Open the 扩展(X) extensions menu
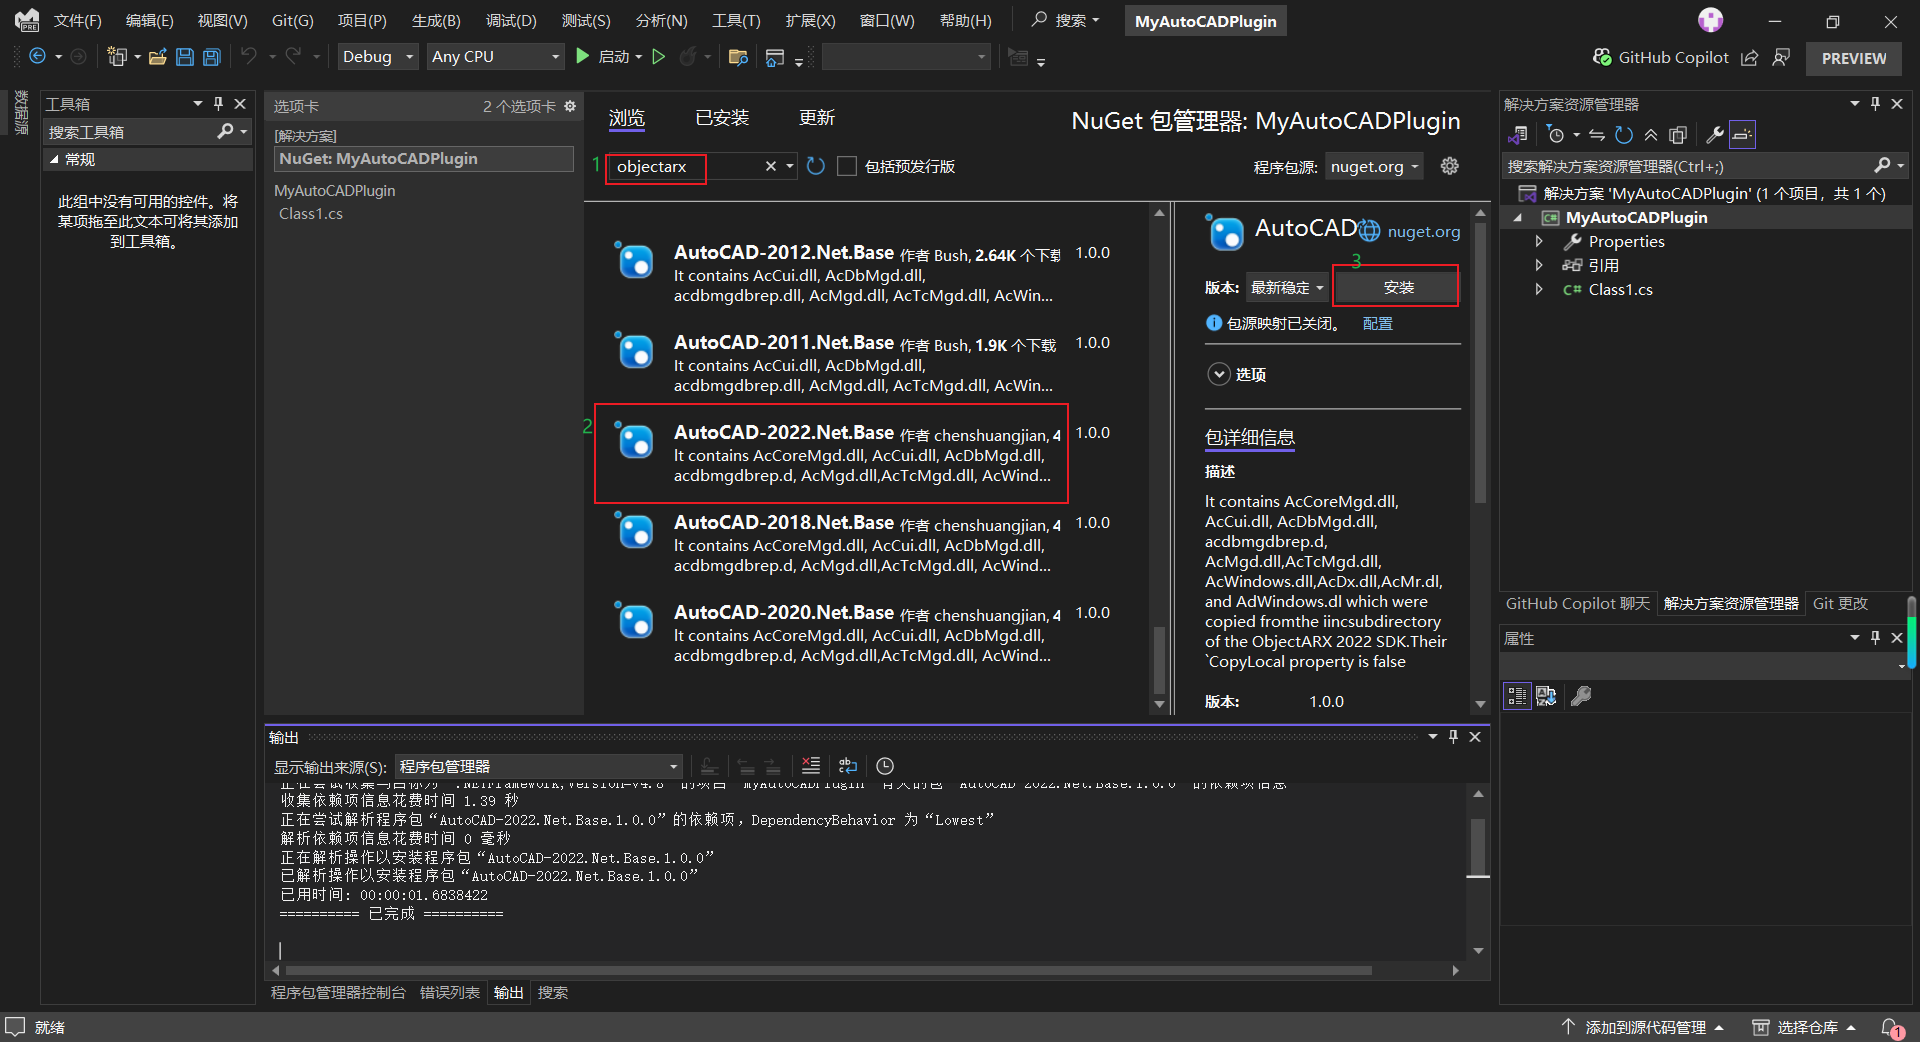The width and height of the screenshot is (1920, 1042). click(810, 21)
